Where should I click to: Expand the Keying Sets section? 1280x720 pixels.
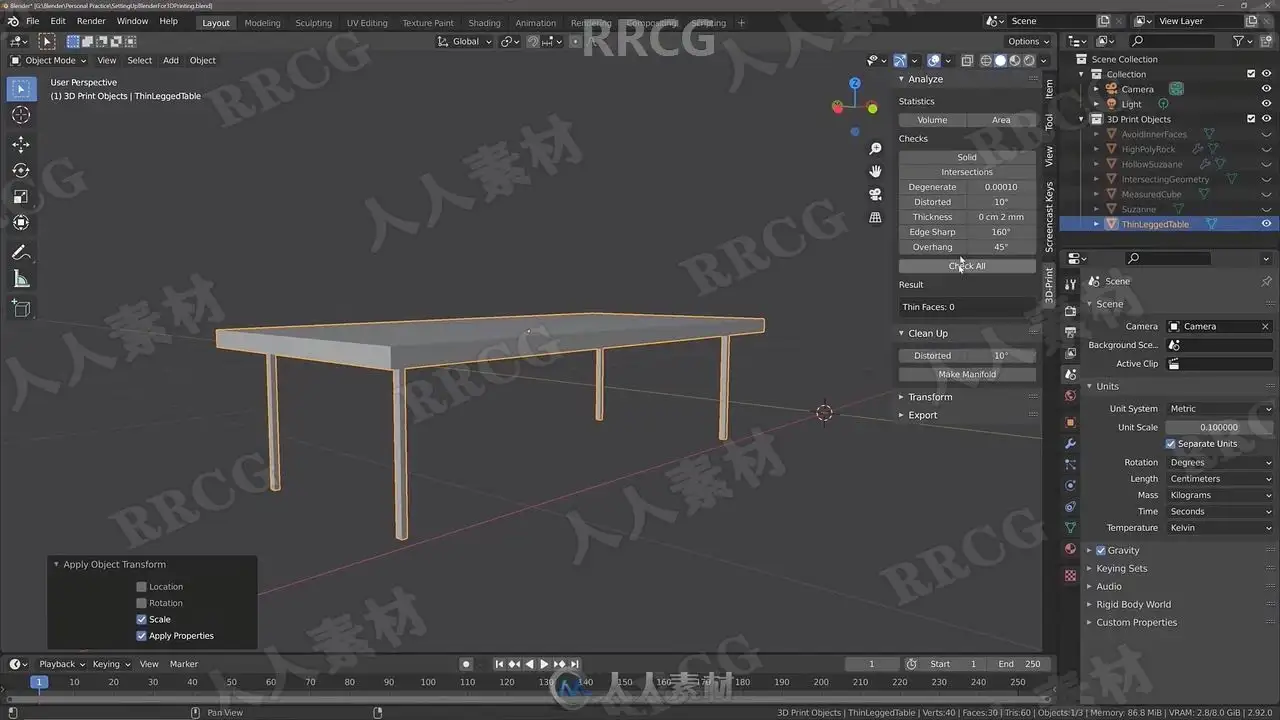[1121, 568]
